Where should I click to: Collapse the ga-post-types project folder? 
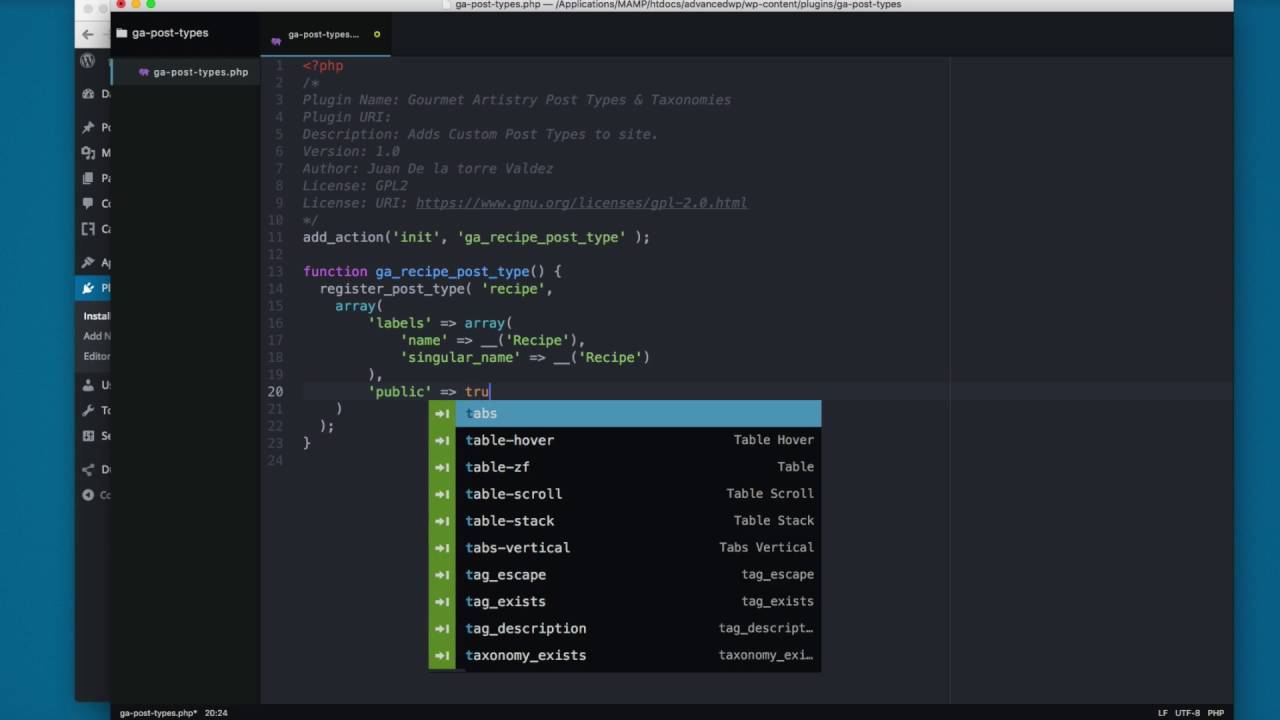[x=162, y=33]
